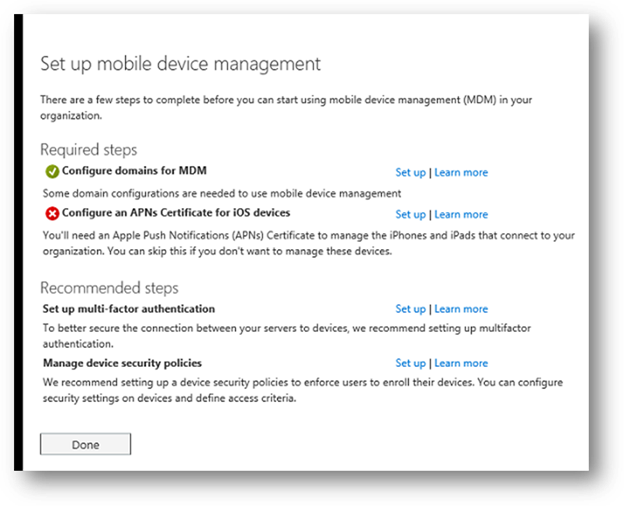Click the 'Set up mobile device management' title
624x506 pixels.
click(x=180, y=64)
